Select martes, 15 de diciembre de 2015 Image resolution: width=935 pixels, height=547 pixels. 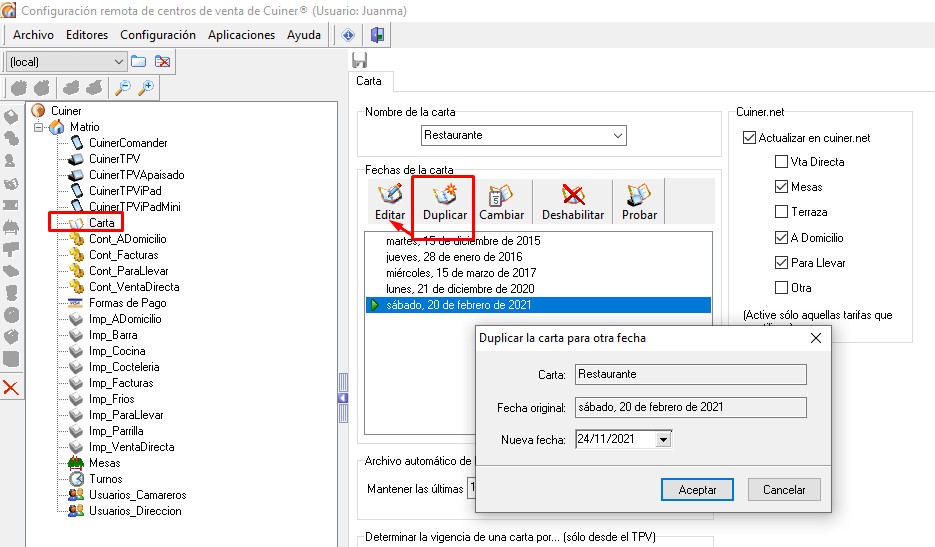(x=538, y=241)
